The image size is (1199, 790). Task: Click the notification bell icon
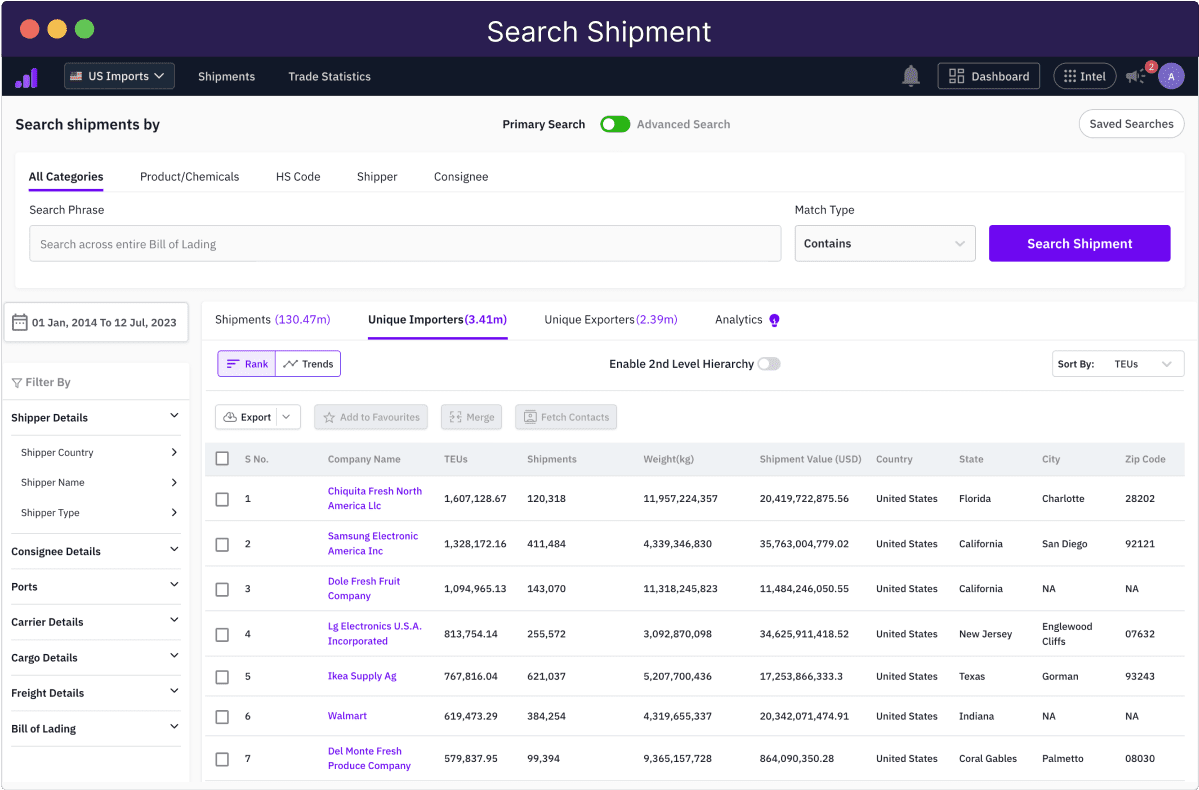pyautogui.click(x=910, y=75)
